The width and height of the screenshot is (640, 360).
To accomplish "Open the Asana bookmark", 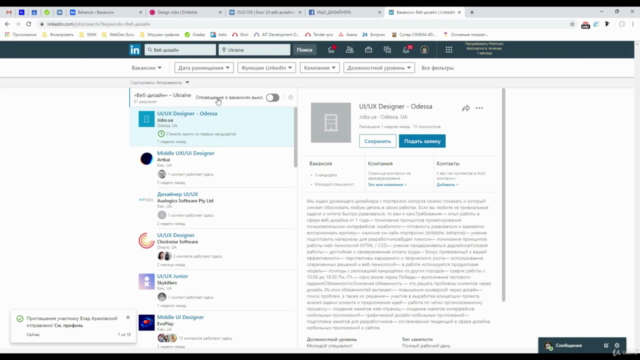I will click(348, 35).
